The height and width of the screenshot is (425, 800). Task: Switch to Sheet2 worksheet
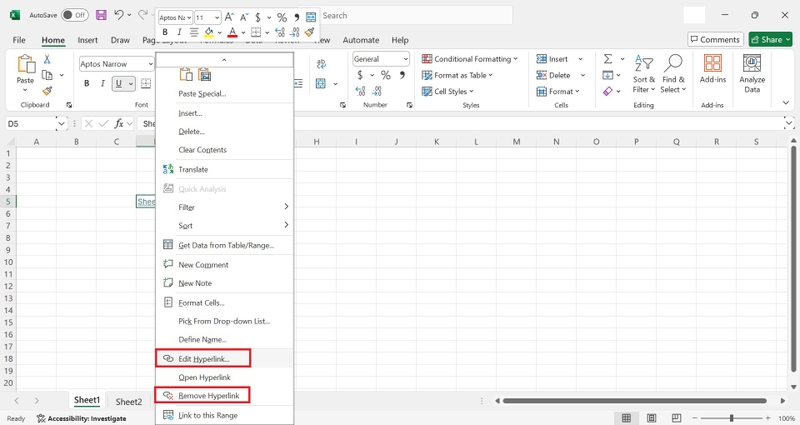tap(129, 402)
